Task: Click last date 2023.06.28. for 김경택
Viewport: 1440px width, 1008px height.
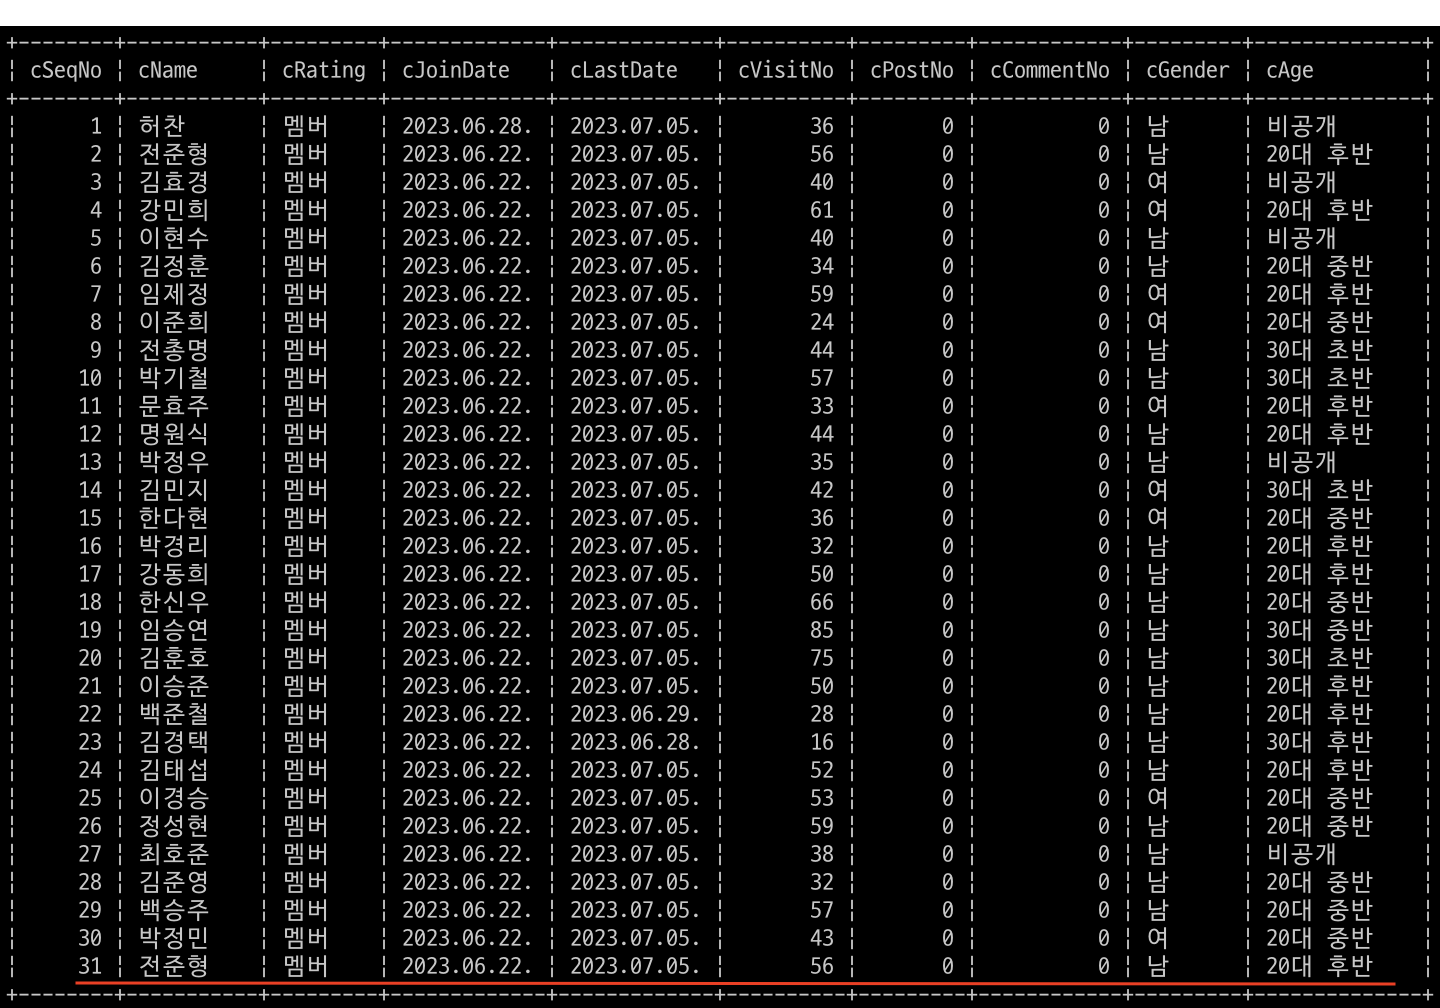Action: pos(635,742)
